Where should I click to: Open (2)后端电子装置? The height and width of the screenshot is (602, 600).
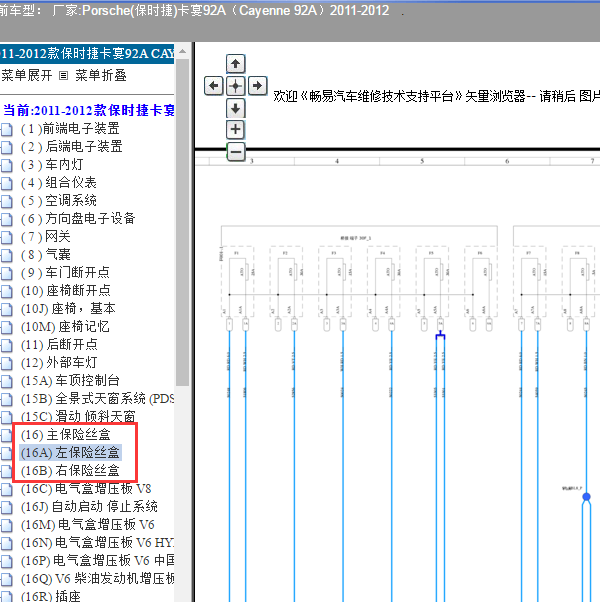71,147
